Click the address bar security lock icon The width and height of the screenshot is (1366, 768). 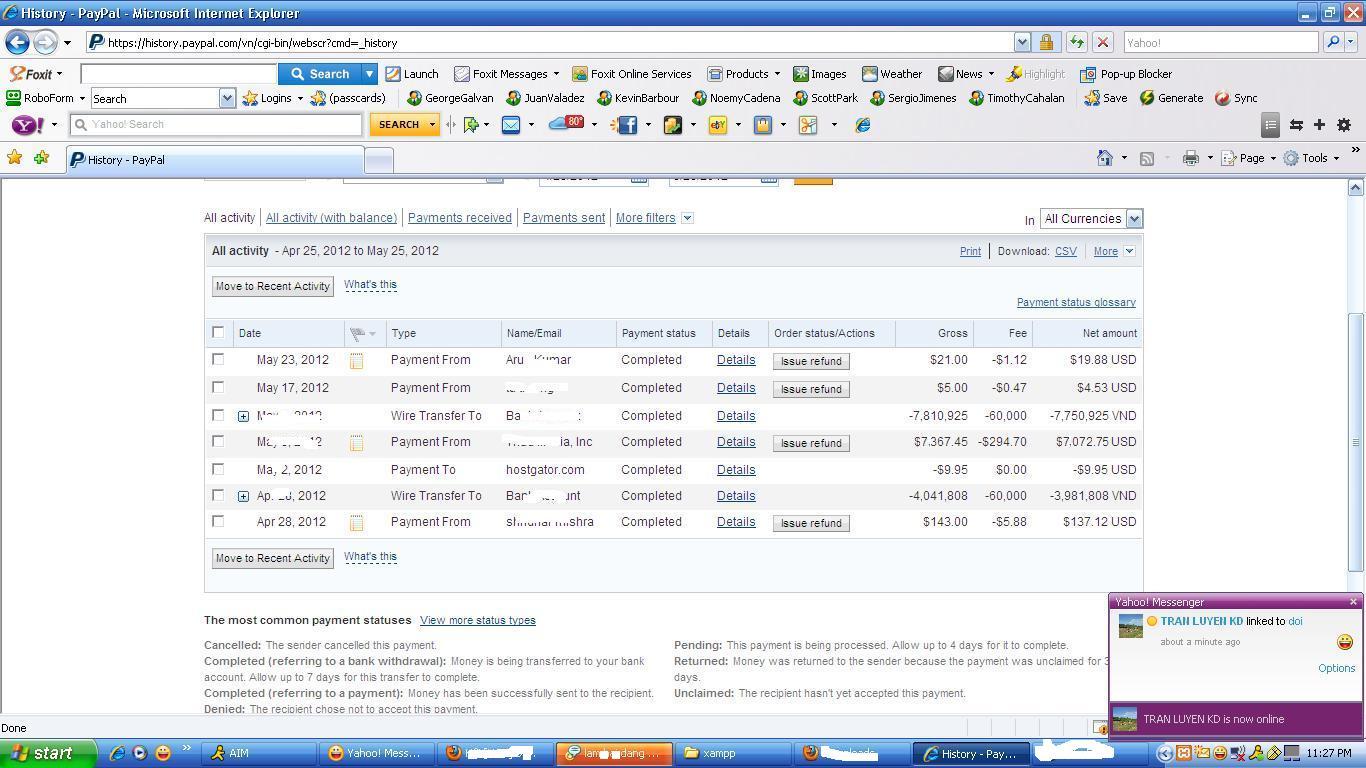[1046, 42]
